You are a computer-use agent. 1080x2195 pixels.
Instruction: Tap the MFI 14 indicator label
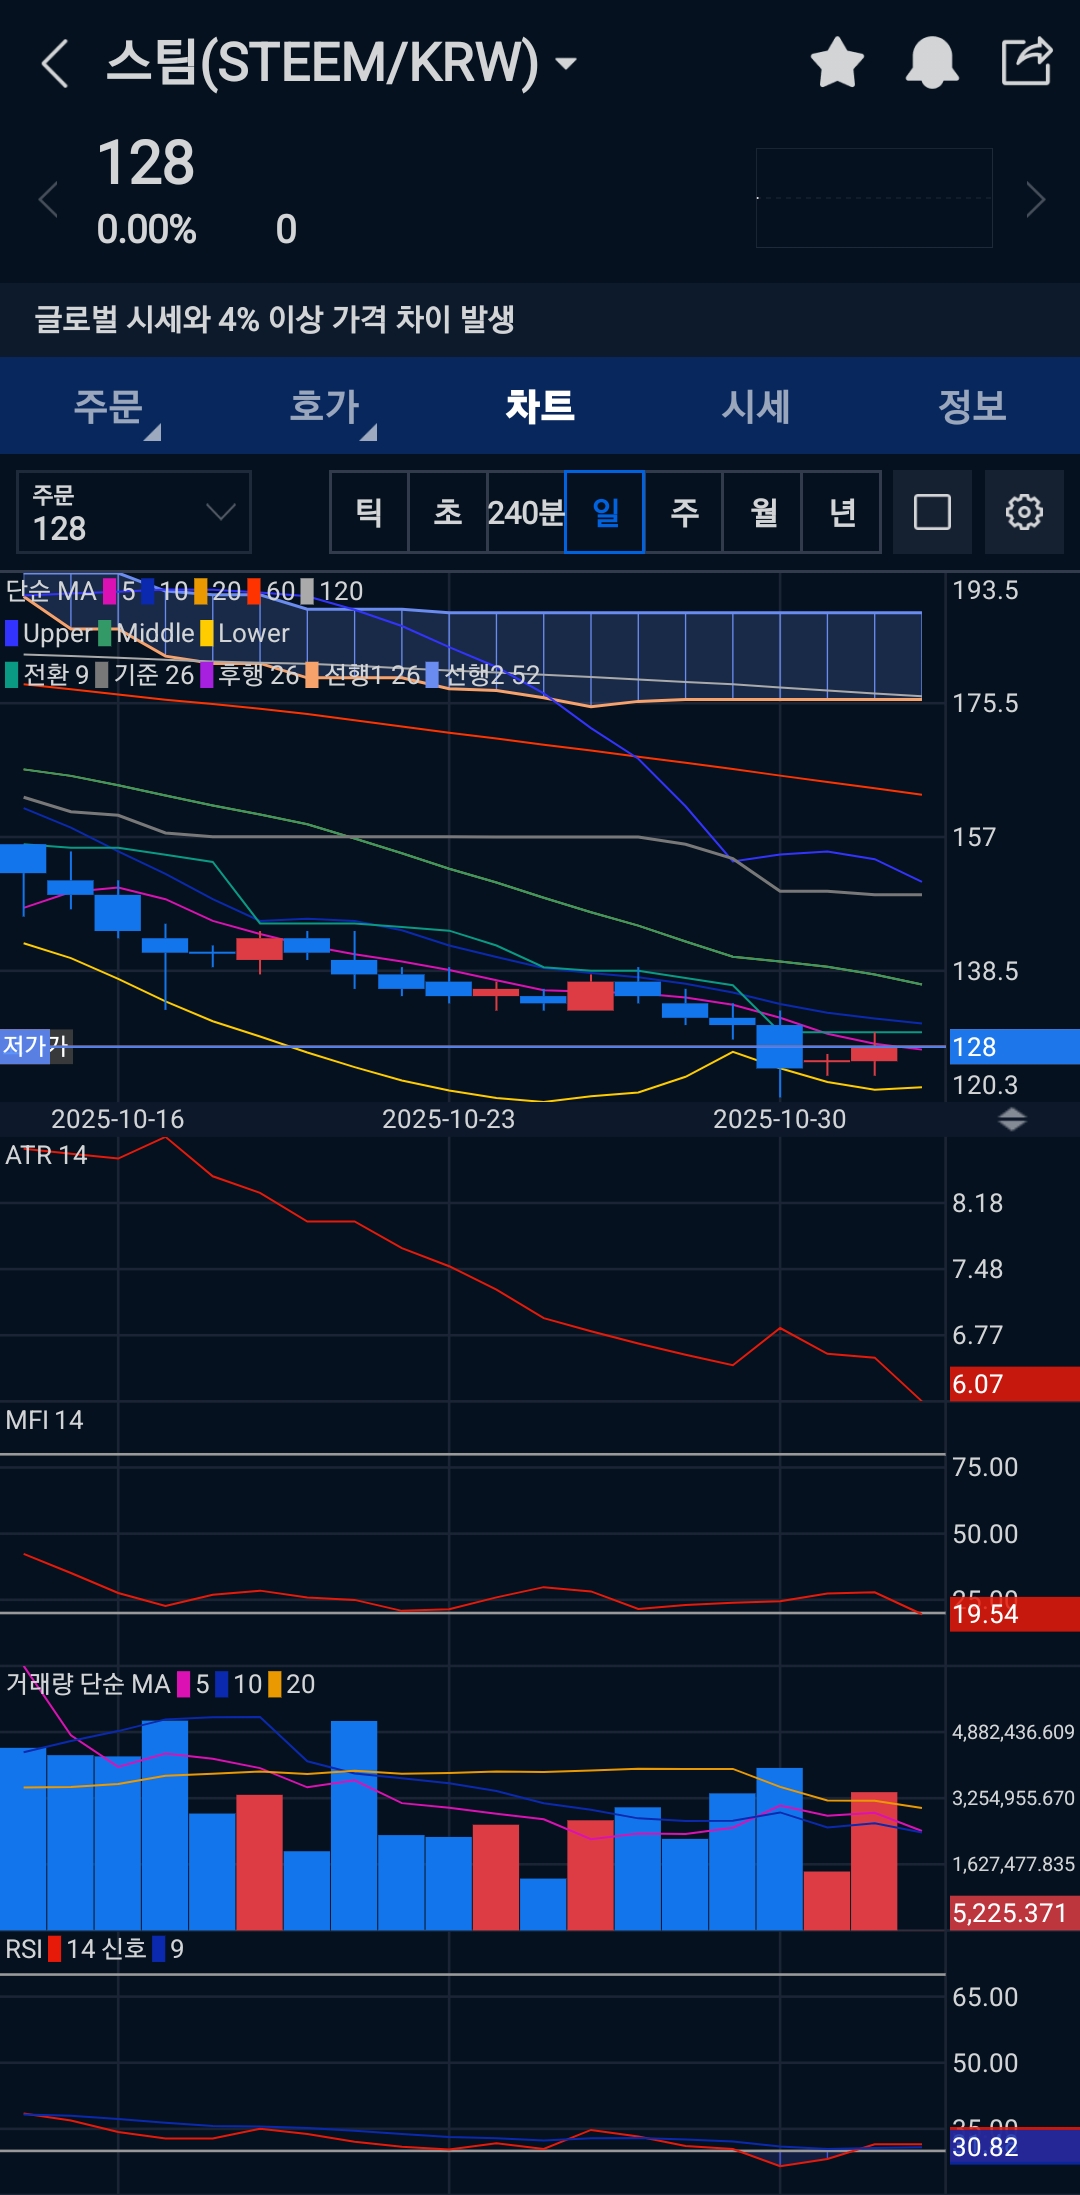tap(44, 1420)
